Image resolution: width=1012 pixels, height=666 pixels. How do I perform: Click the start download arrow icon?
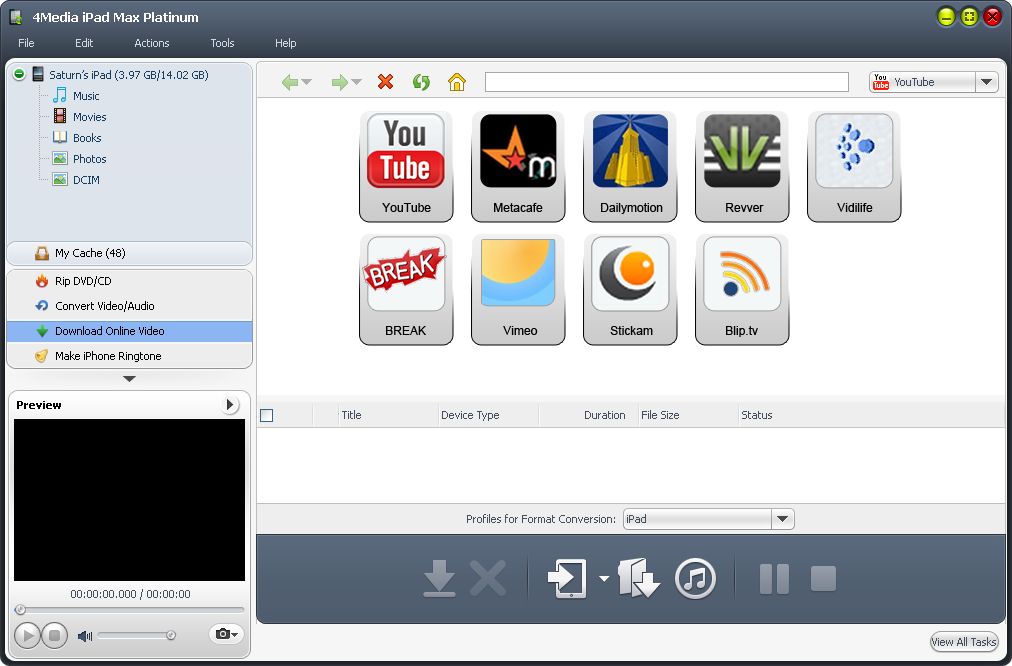(440, 578)
